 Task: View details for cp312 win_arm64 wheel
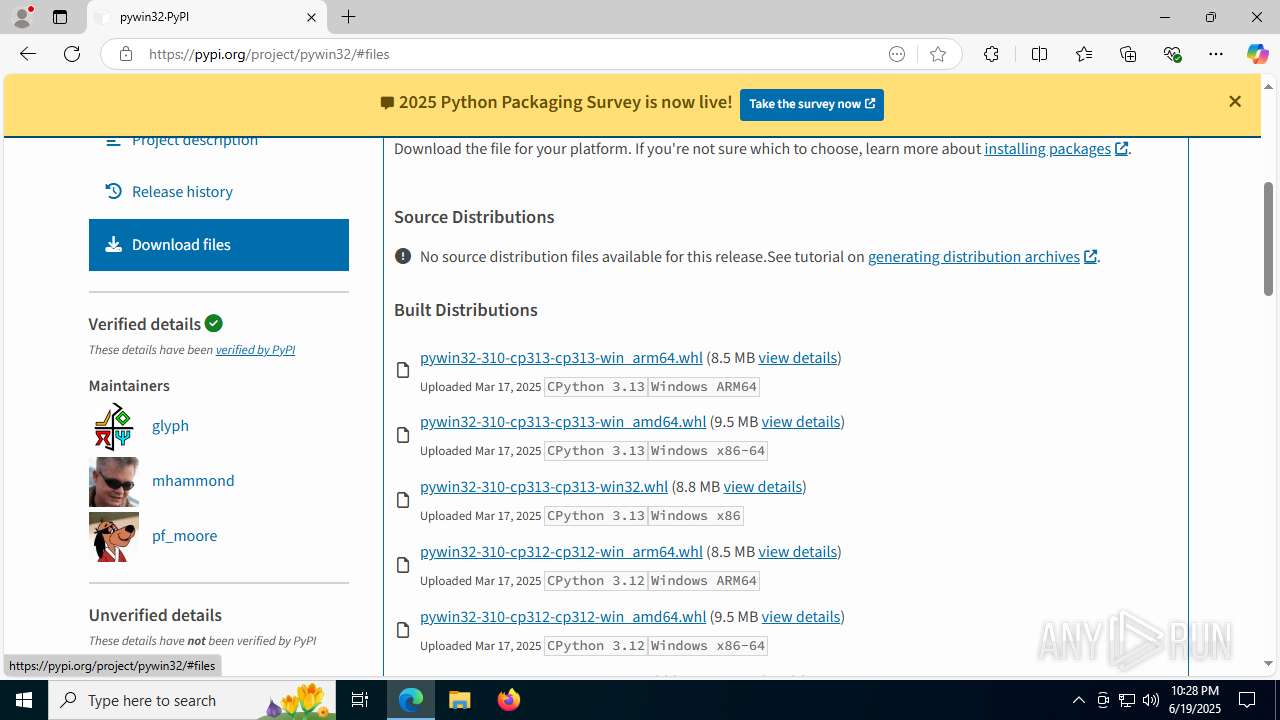[x=797, y=551]
